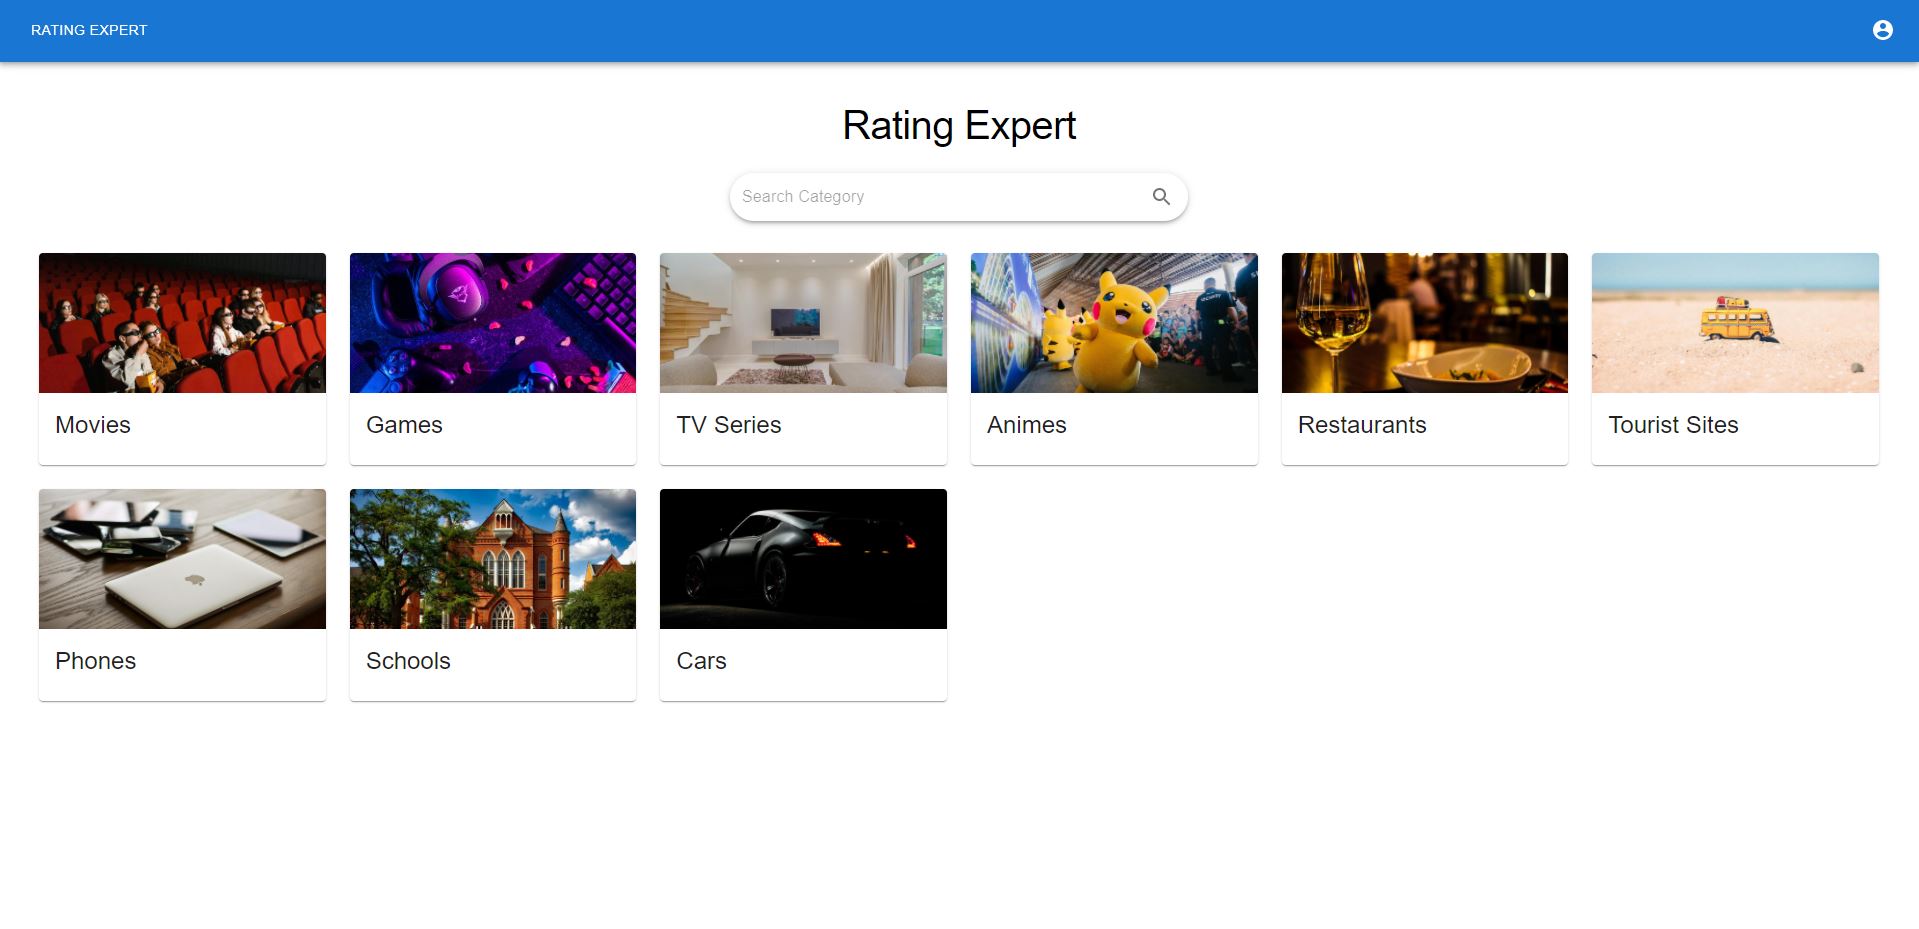Open the Cars dark car image

(803, 559)
